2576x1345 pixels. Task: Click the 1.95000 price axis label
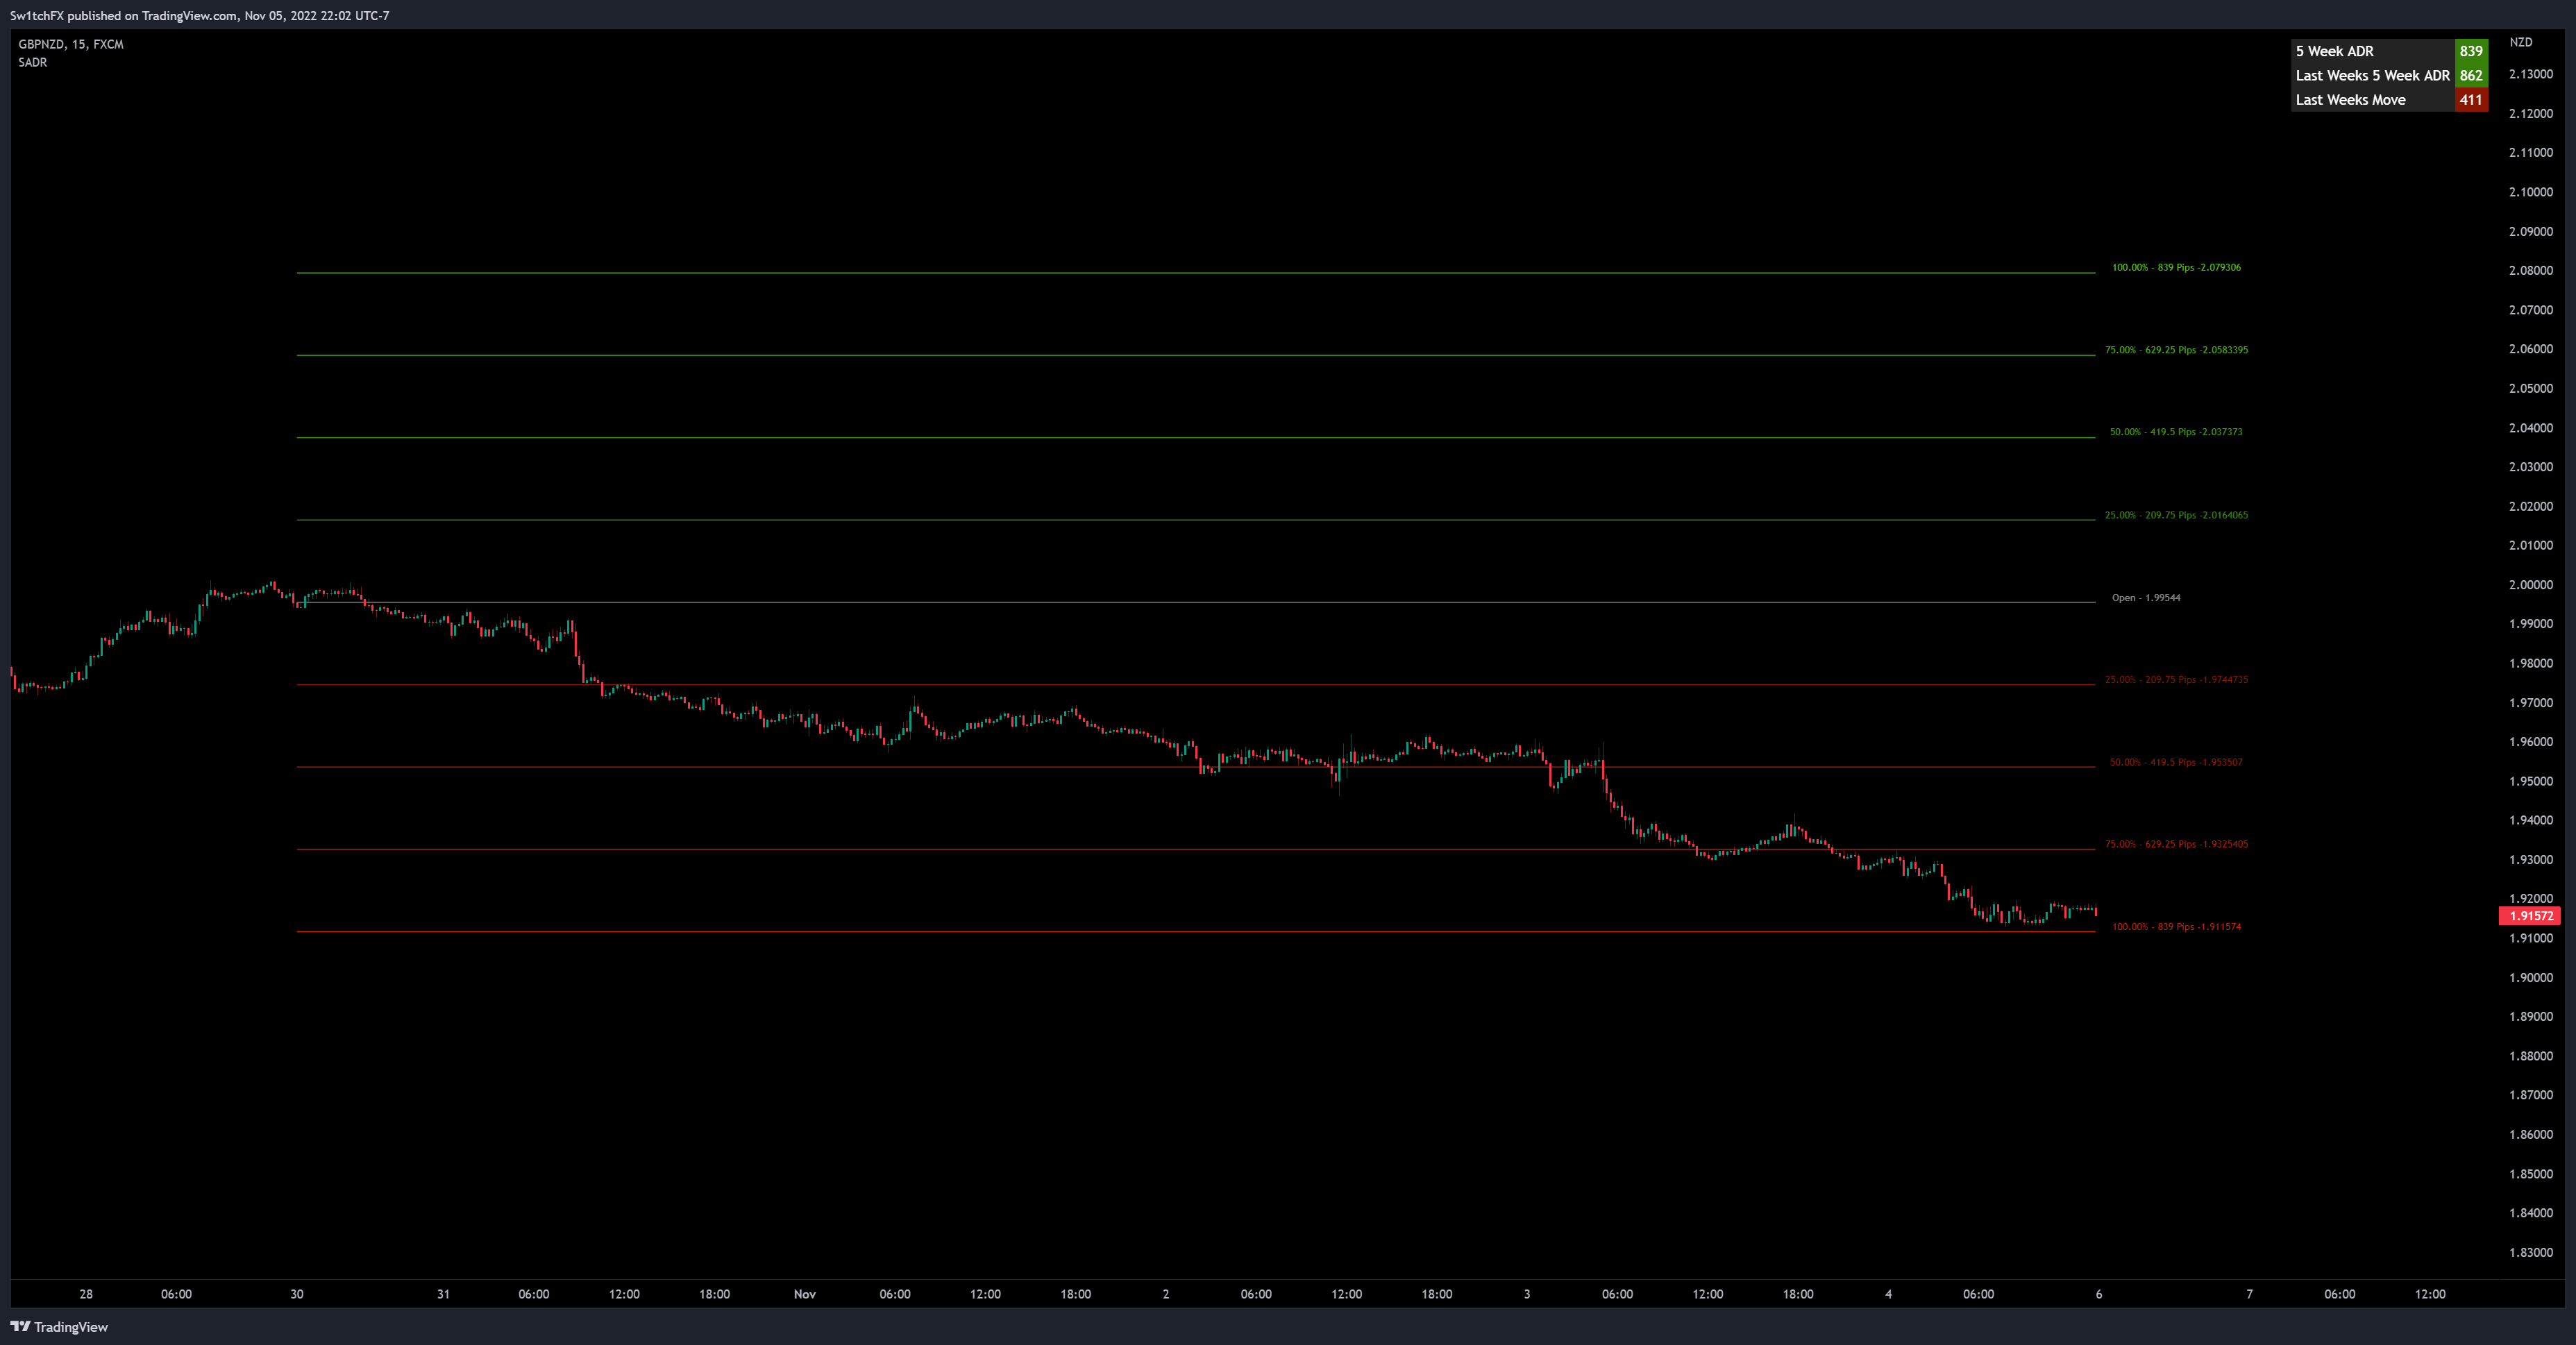(2531, 781)
